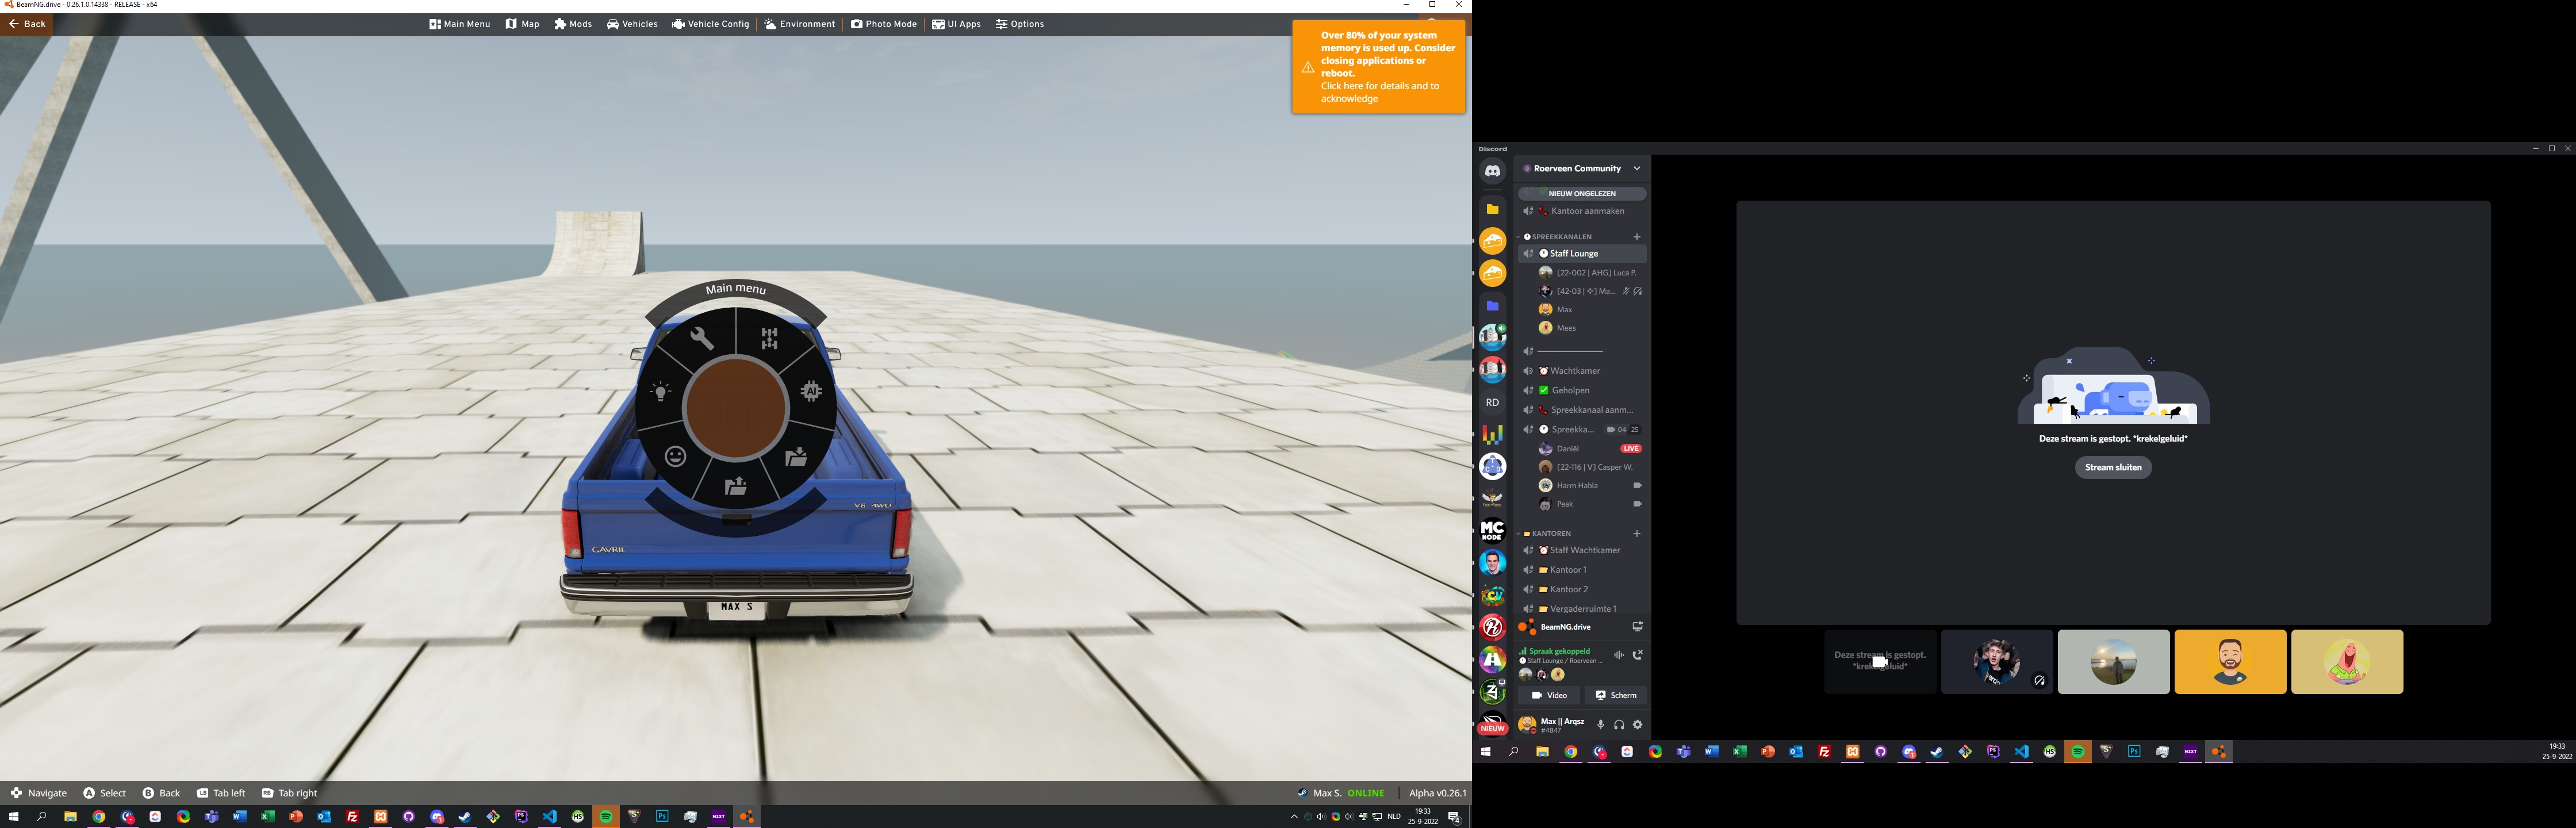This screenshot has height=828, width=2576.
Task: Toggle noise suppression in voice panel
Action: click(1618, 655)
